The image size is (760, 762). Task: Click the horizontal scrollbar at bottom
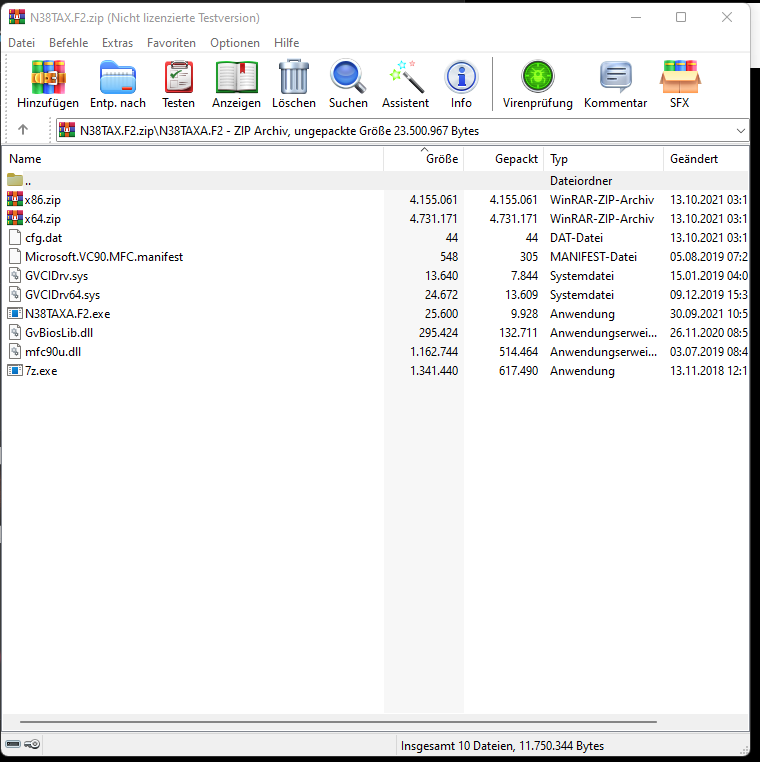(x=338, y=722)
